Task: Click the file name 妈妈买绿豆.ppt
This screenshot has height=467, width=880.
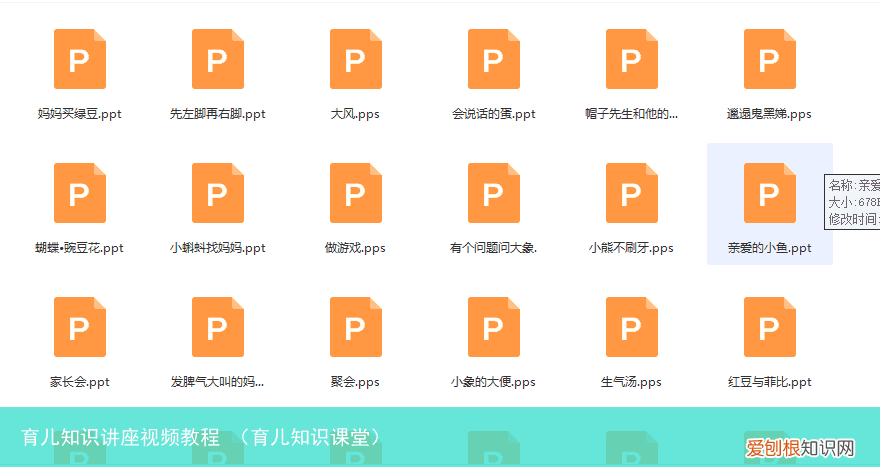Action: (x=80, y=114)
